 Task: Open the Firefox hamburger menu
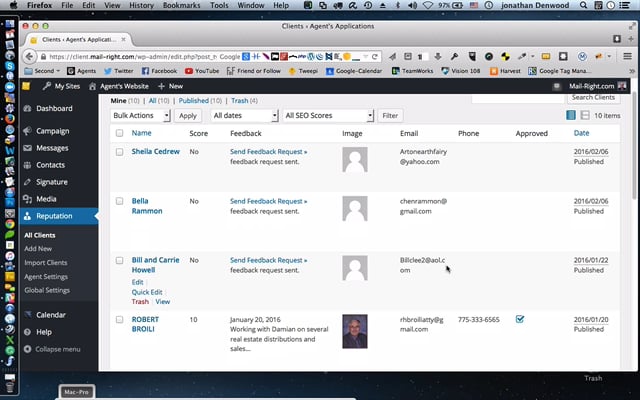[x=627, y=56]
